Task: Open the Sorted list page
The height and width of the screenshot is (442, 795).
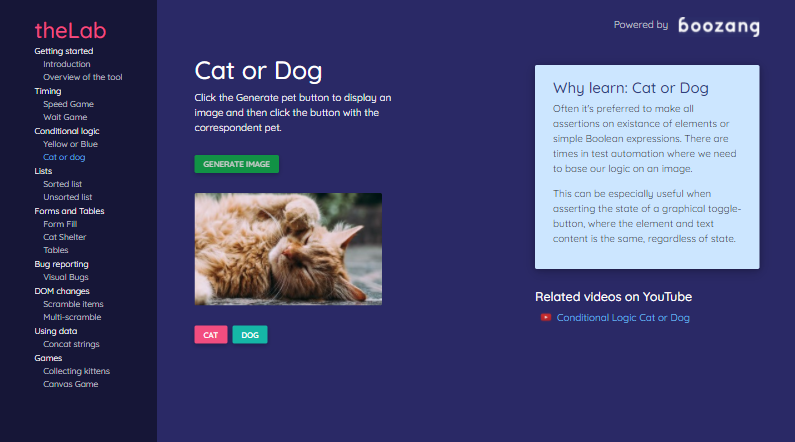Action: point(62,184)
